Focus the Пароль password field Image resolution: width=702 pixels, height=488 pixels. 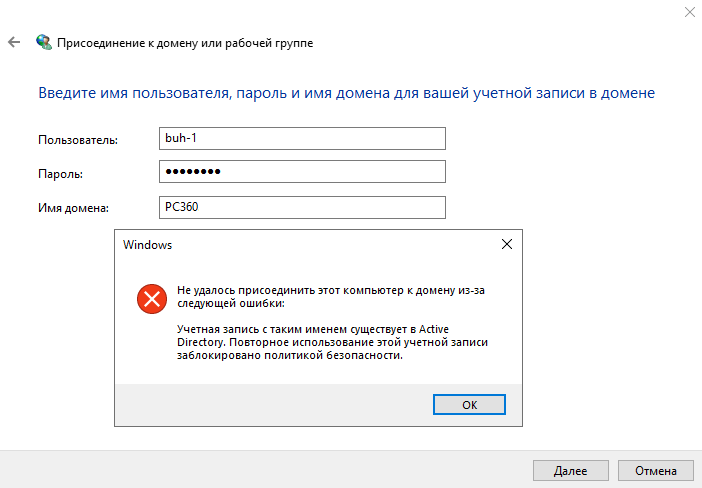[301, 173]
